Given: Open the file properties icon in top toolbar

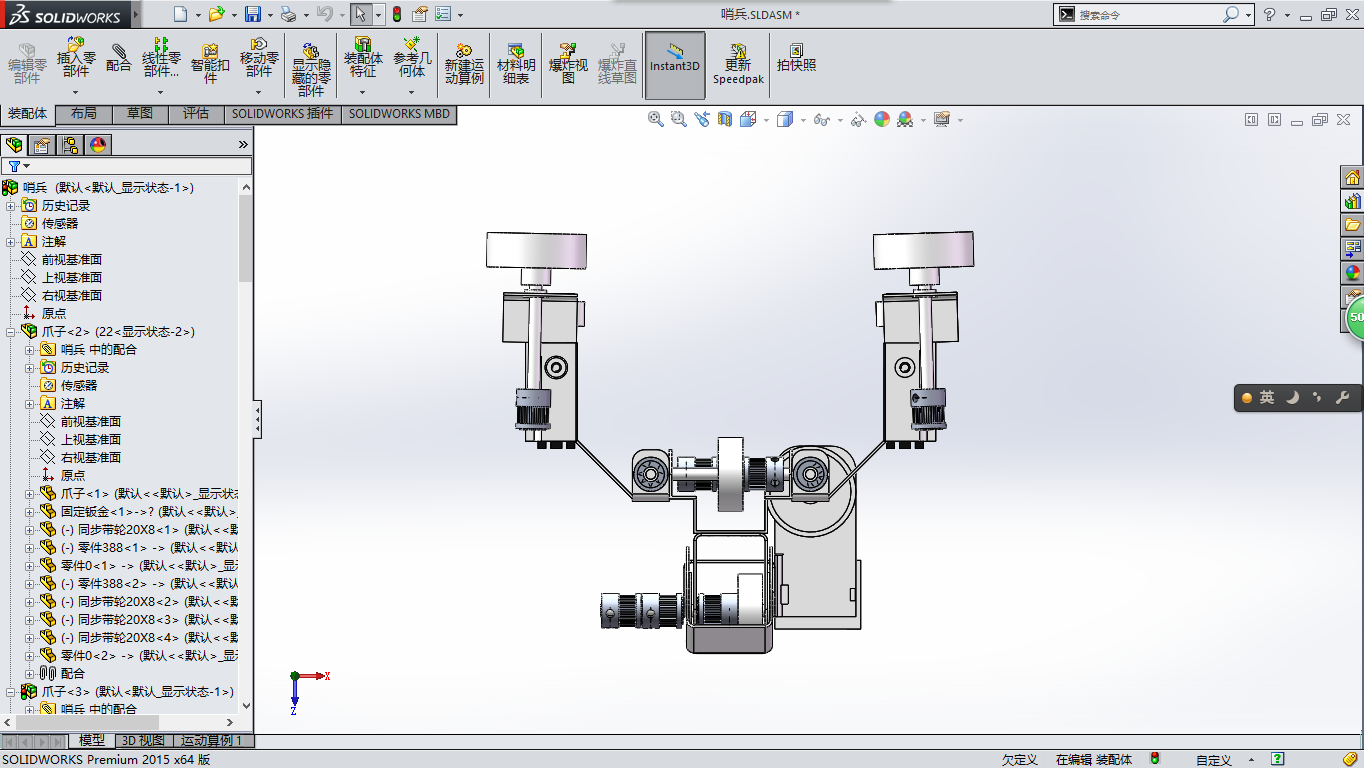Looking at the screenshot, I should click(x=420, y=14).
